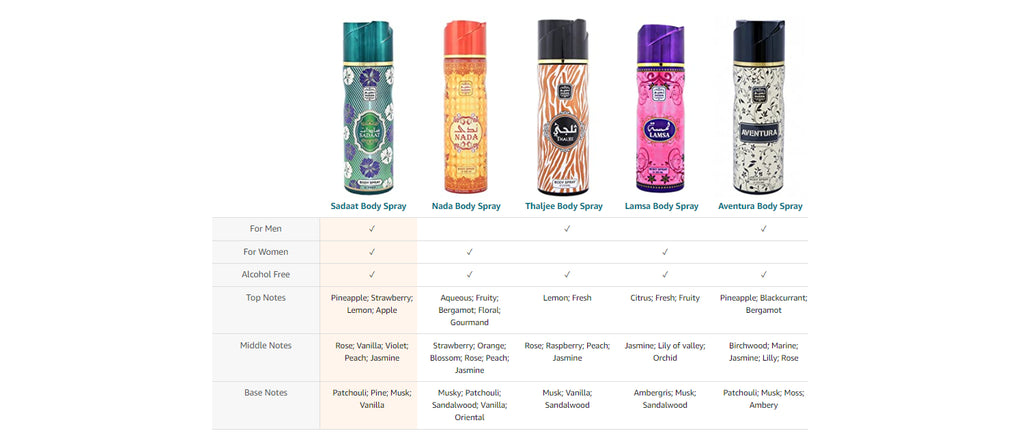Open the Thaljee Body Spray link
The image size is (1024, 444).
[x=564, y=206]
